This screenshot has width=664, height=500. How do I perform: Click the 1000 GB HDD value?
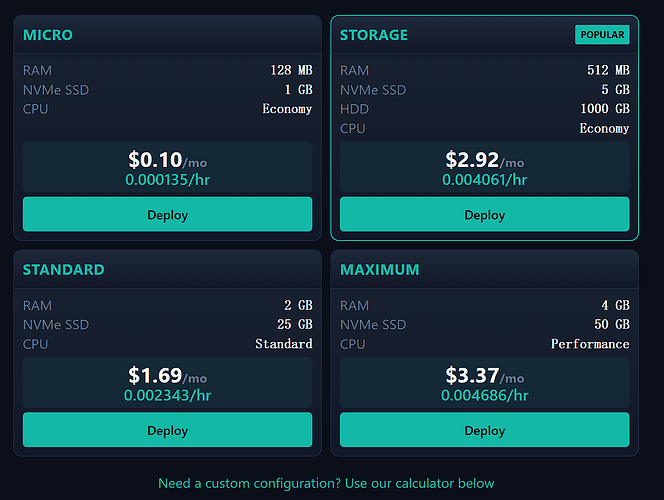pos(605,109)
